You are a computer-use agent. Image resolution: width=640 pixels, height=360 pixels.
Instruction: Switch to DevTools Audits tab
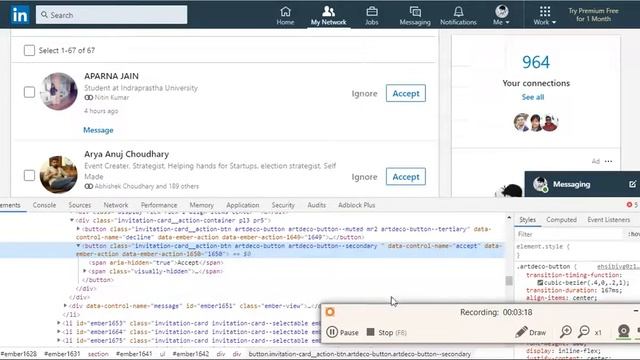[x=316, y=205]
